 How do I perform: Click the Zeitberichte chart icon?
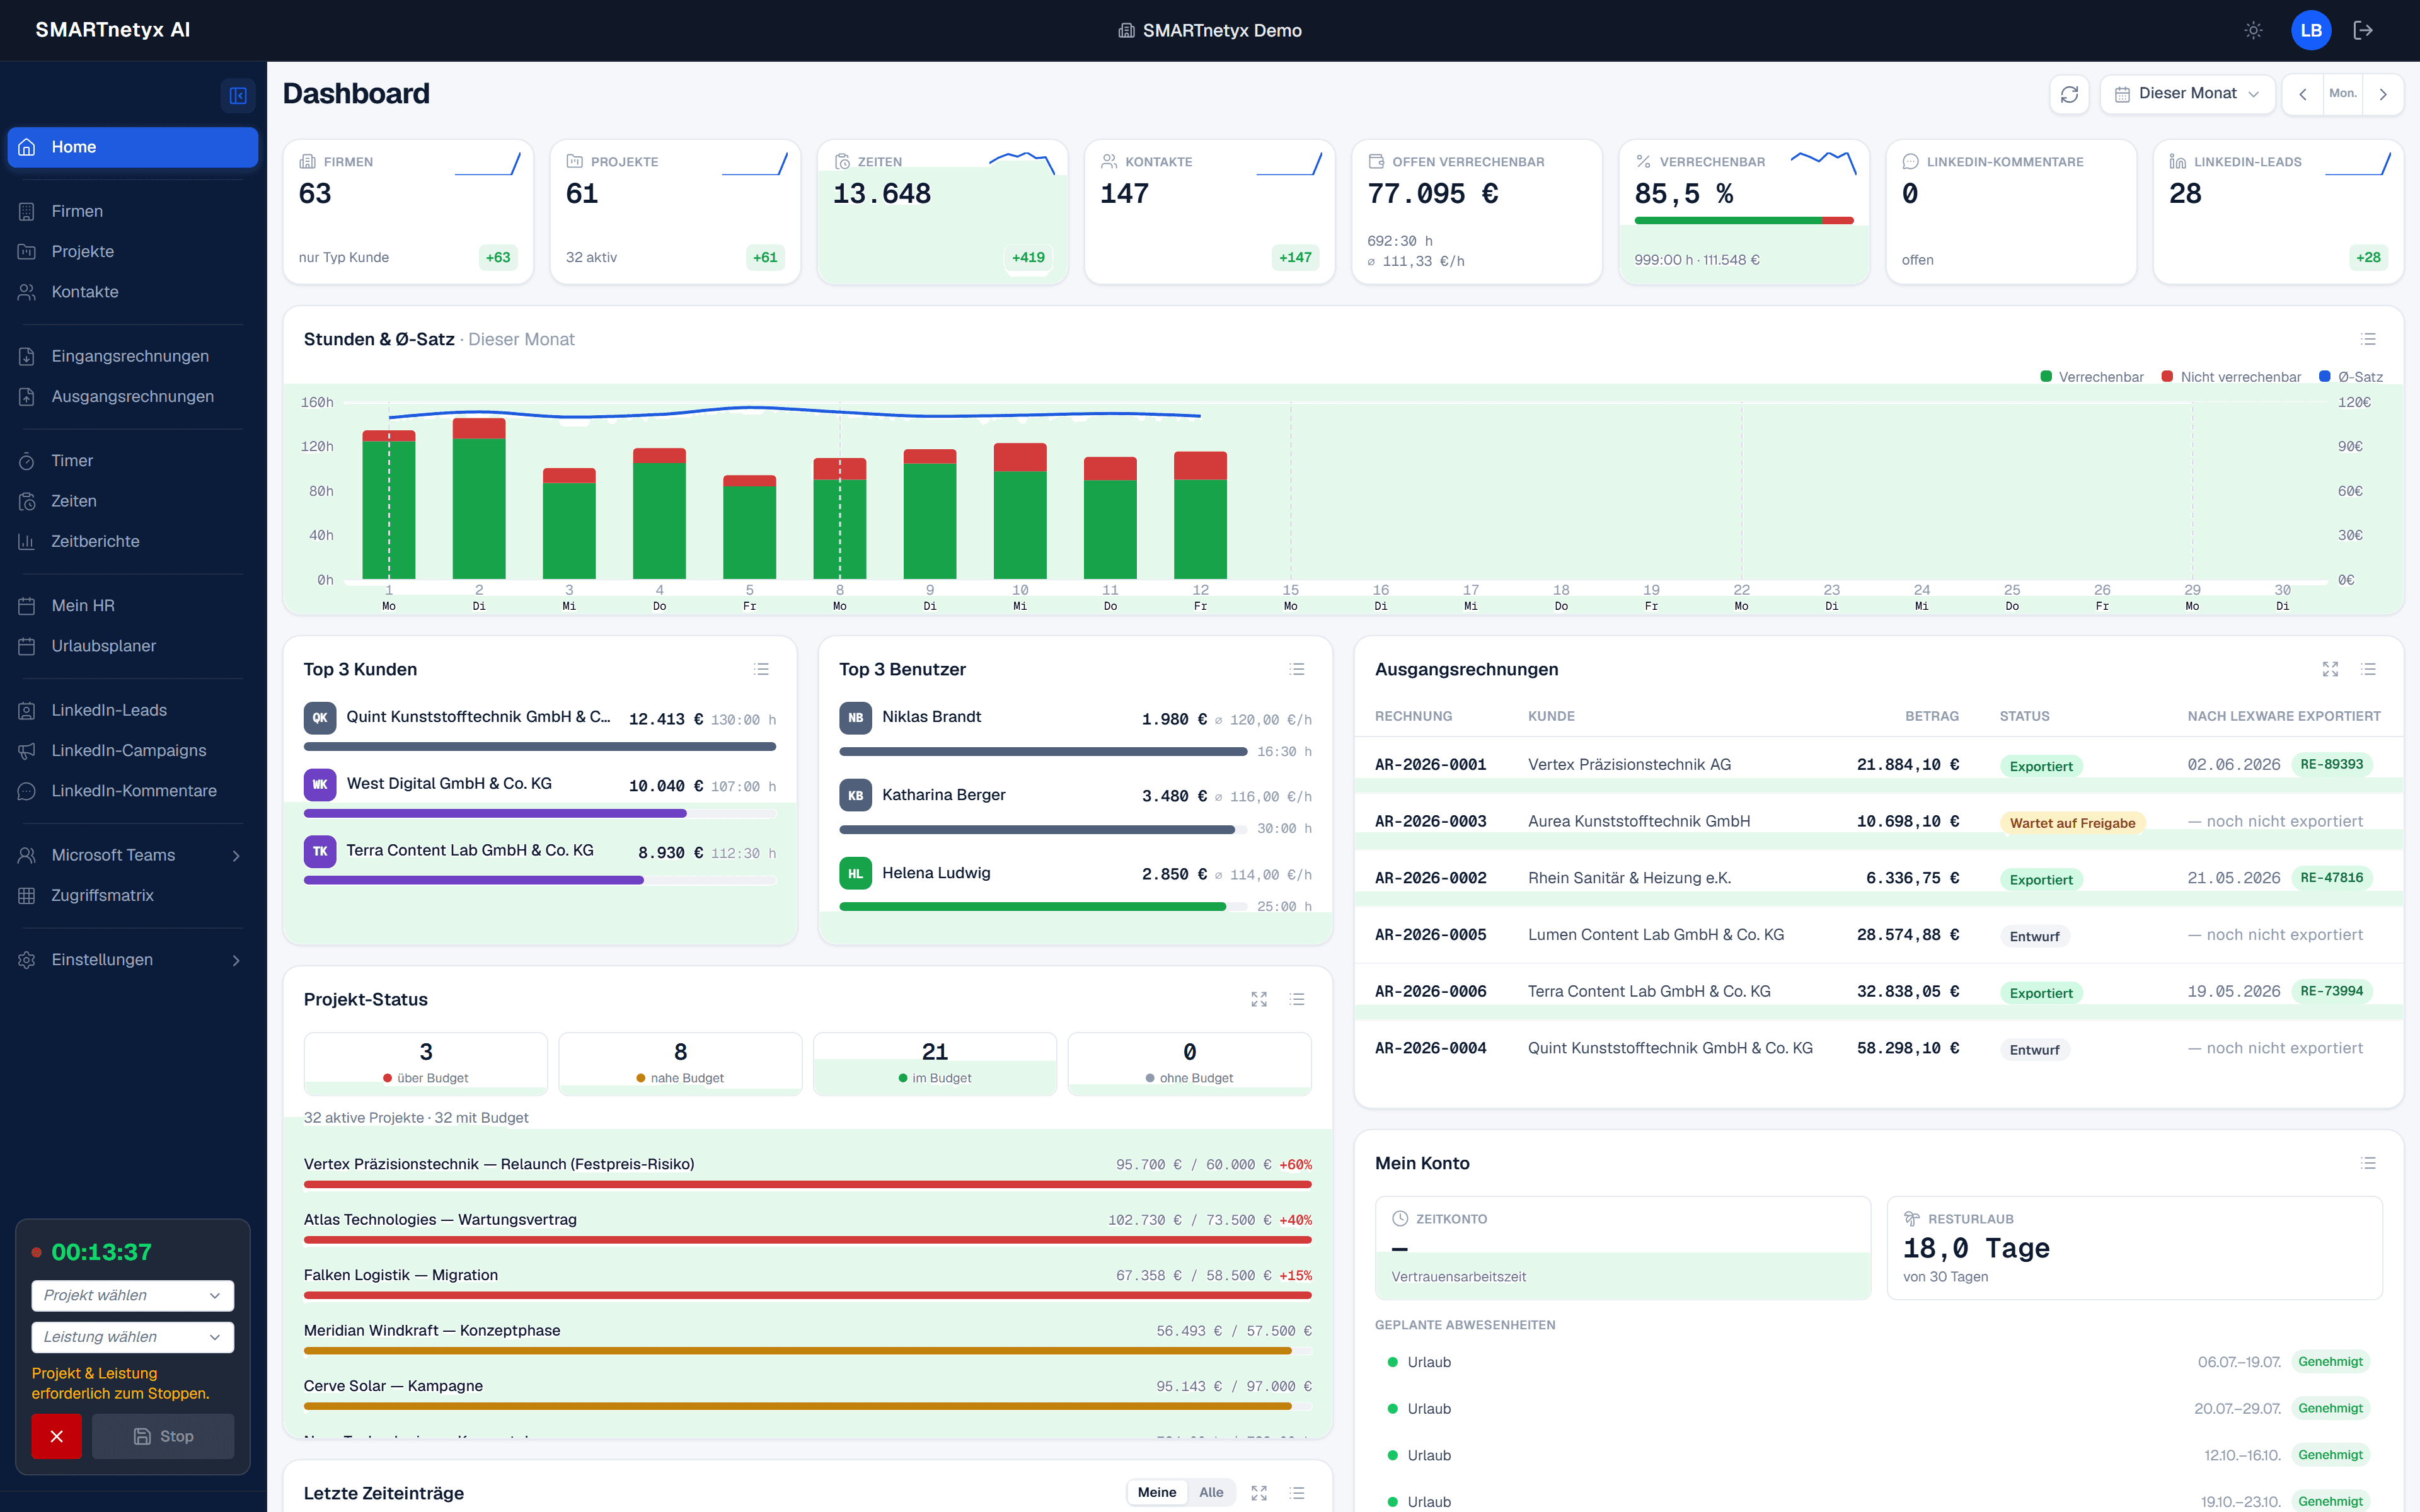[x=27, y=541]
